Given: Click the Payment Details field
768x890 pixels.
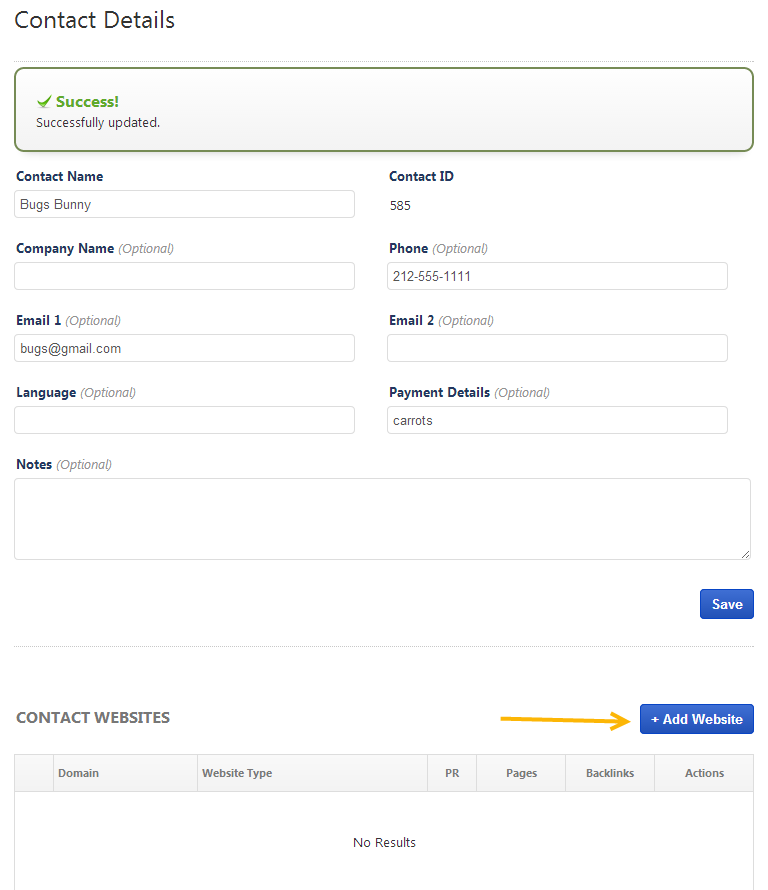Looking at the screenshot, I should pyautogui.click(x=557, y=420).
